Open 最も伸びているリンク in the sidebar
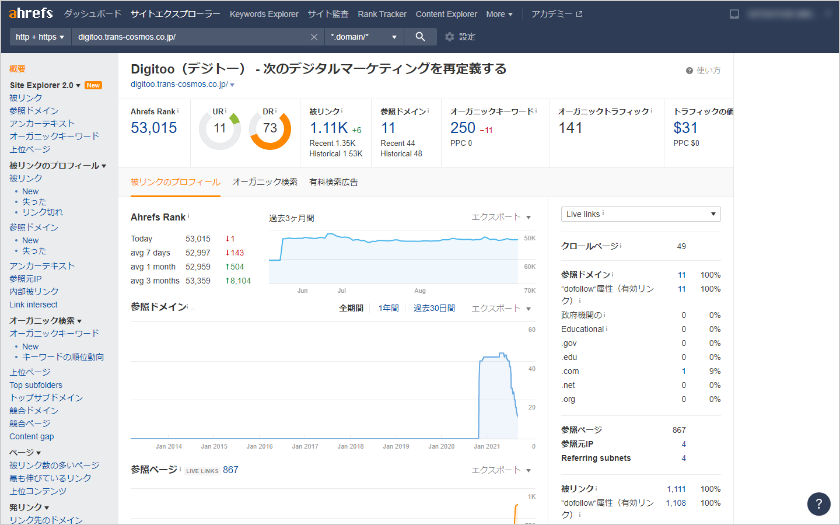The height and width of the screenshot is (525, 840). (x=50, y=478)
